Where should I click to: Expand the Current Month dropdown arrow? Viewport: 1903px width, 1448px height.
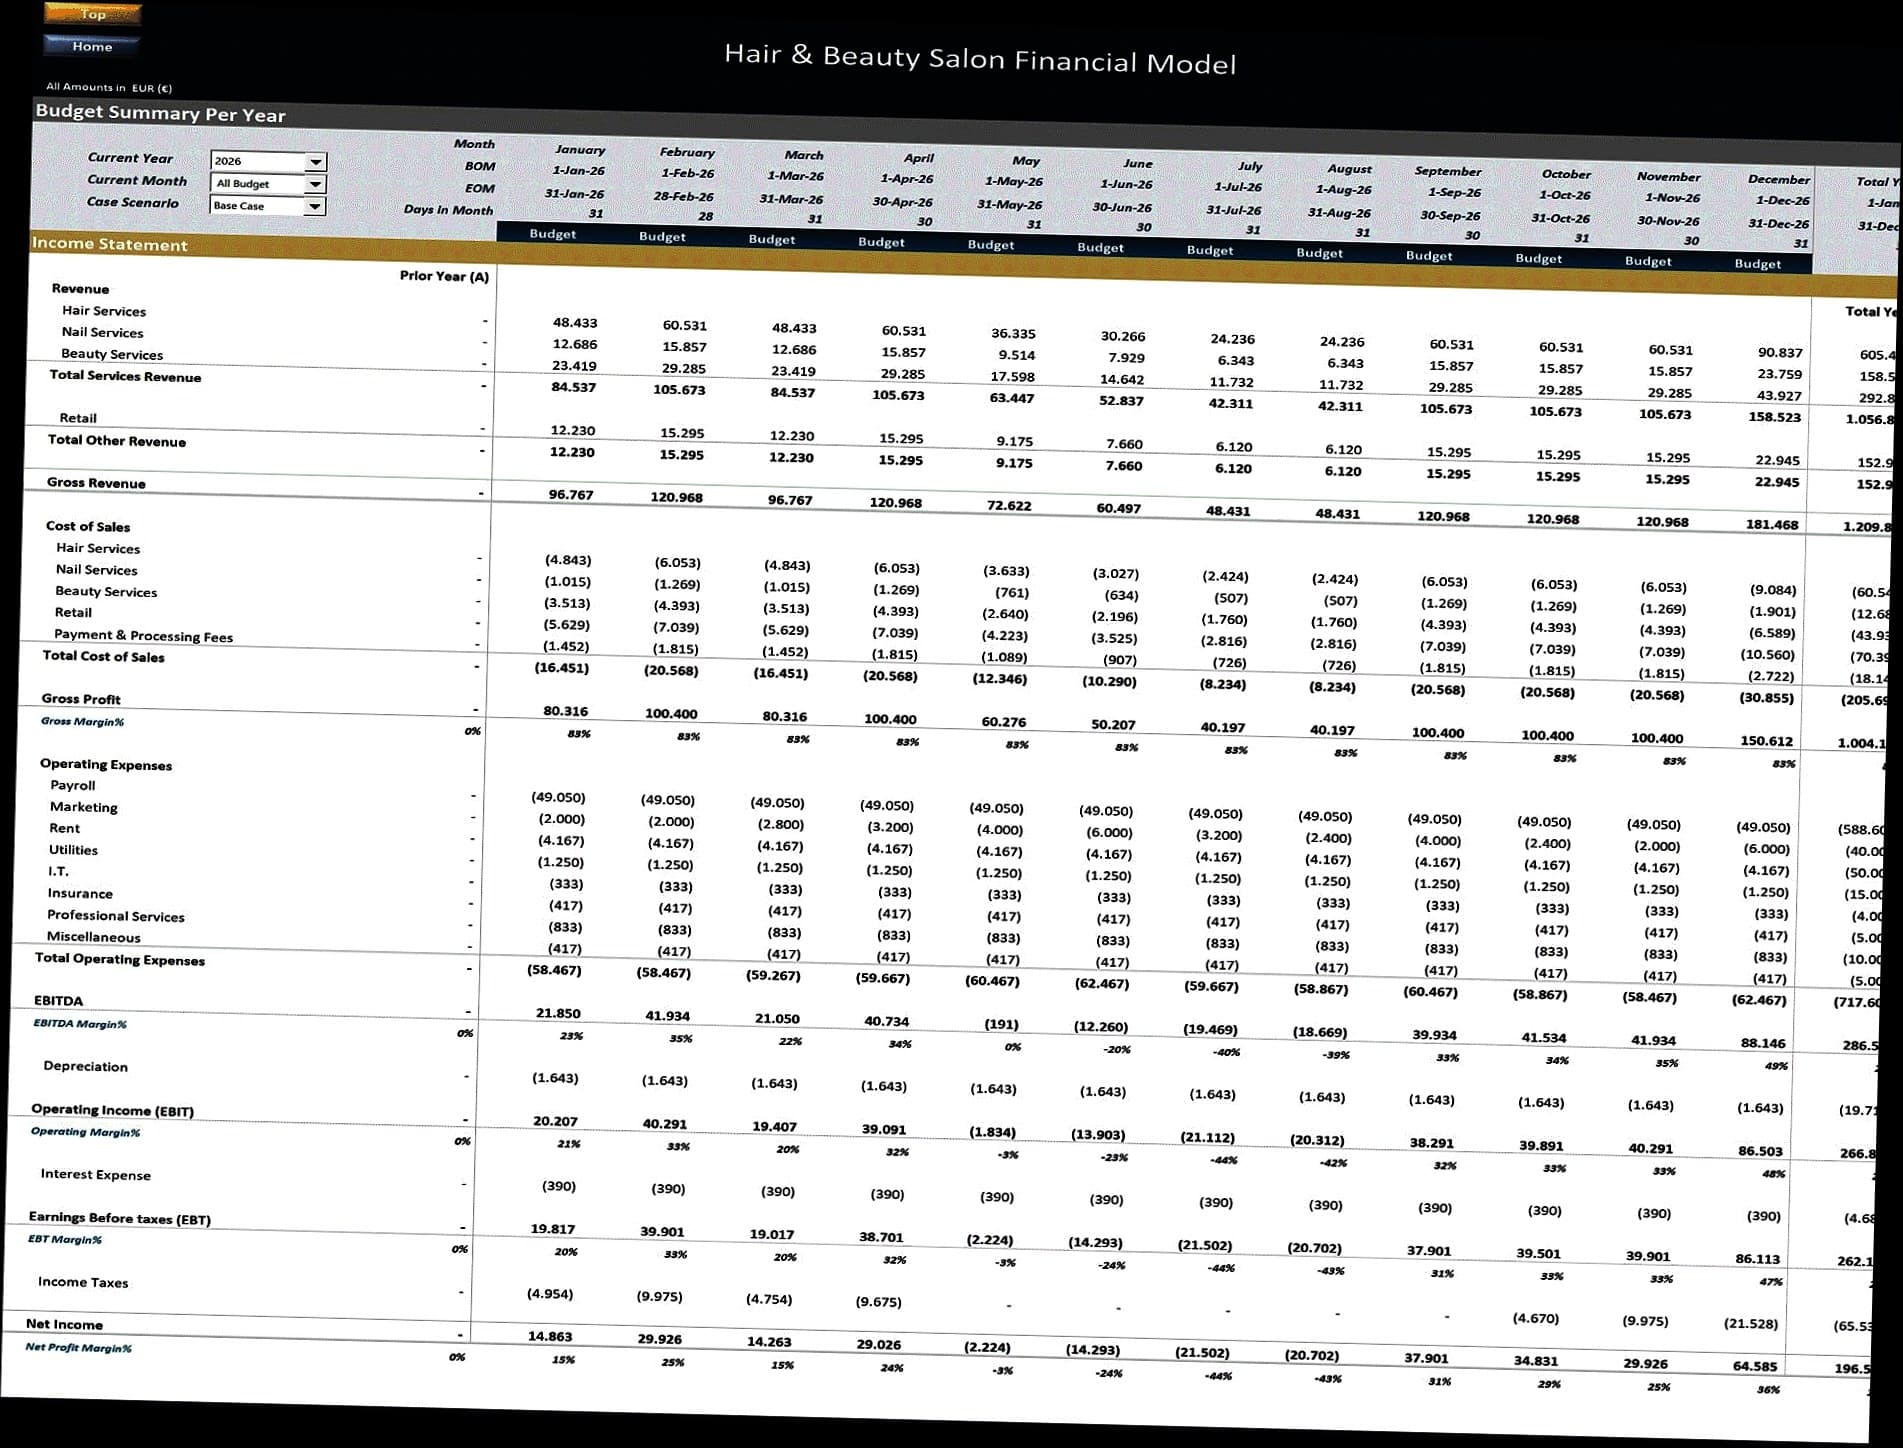(x=315, y=184)
